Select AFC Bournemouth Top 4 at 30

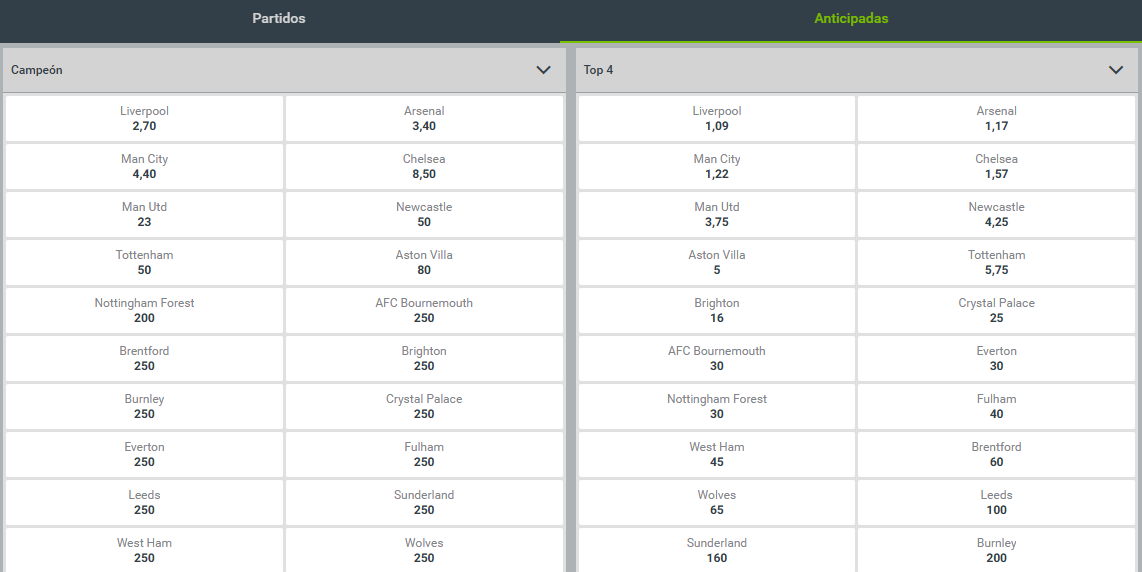click(x=717, y=359)
